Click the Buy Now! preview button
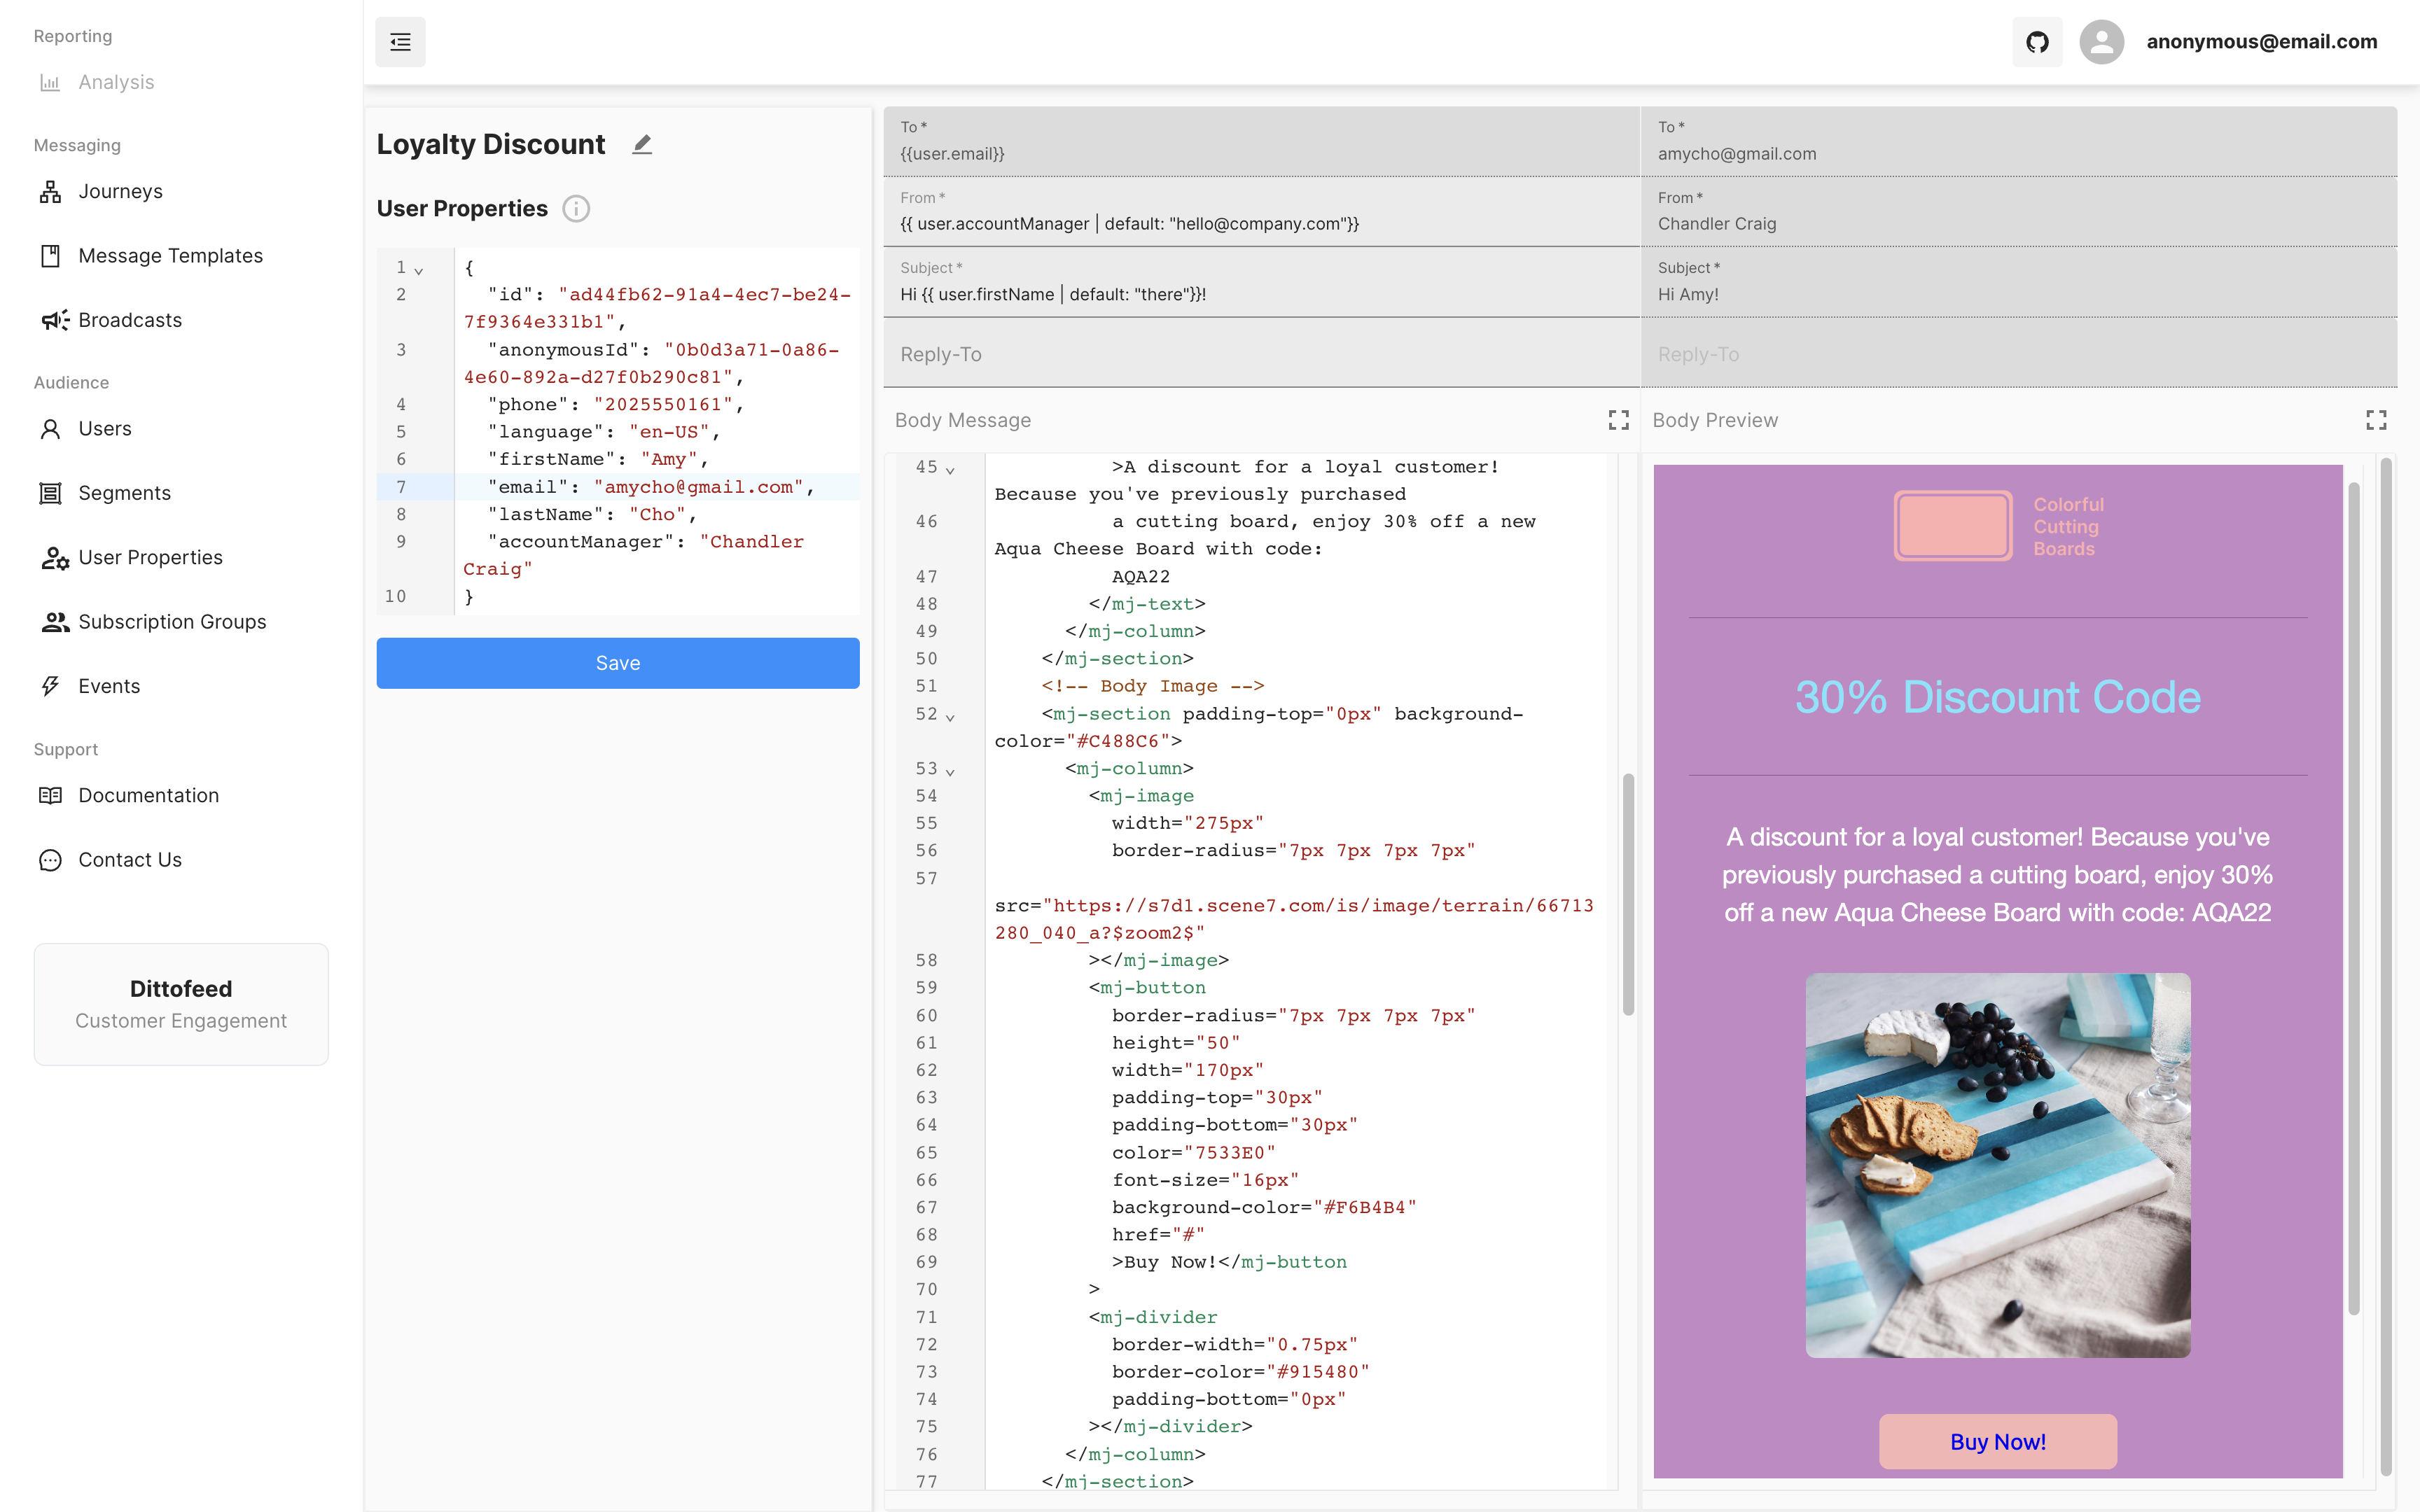Viewport: 2420px width, 1512px height. coord(1997,1441)
